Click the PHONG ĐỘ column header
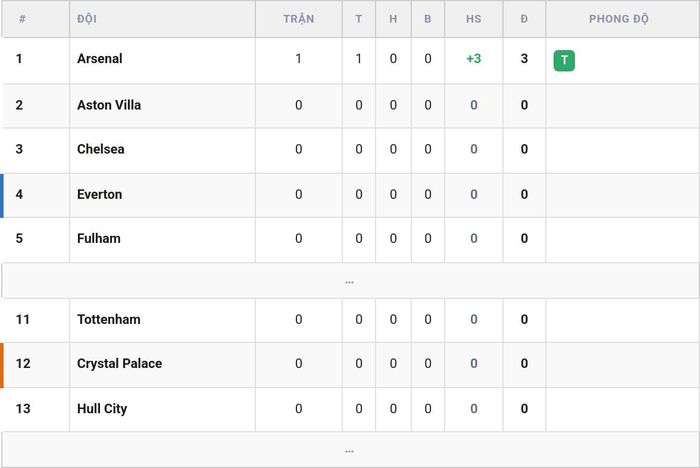This screenshot has height=468, width=700. pos(619,19)
